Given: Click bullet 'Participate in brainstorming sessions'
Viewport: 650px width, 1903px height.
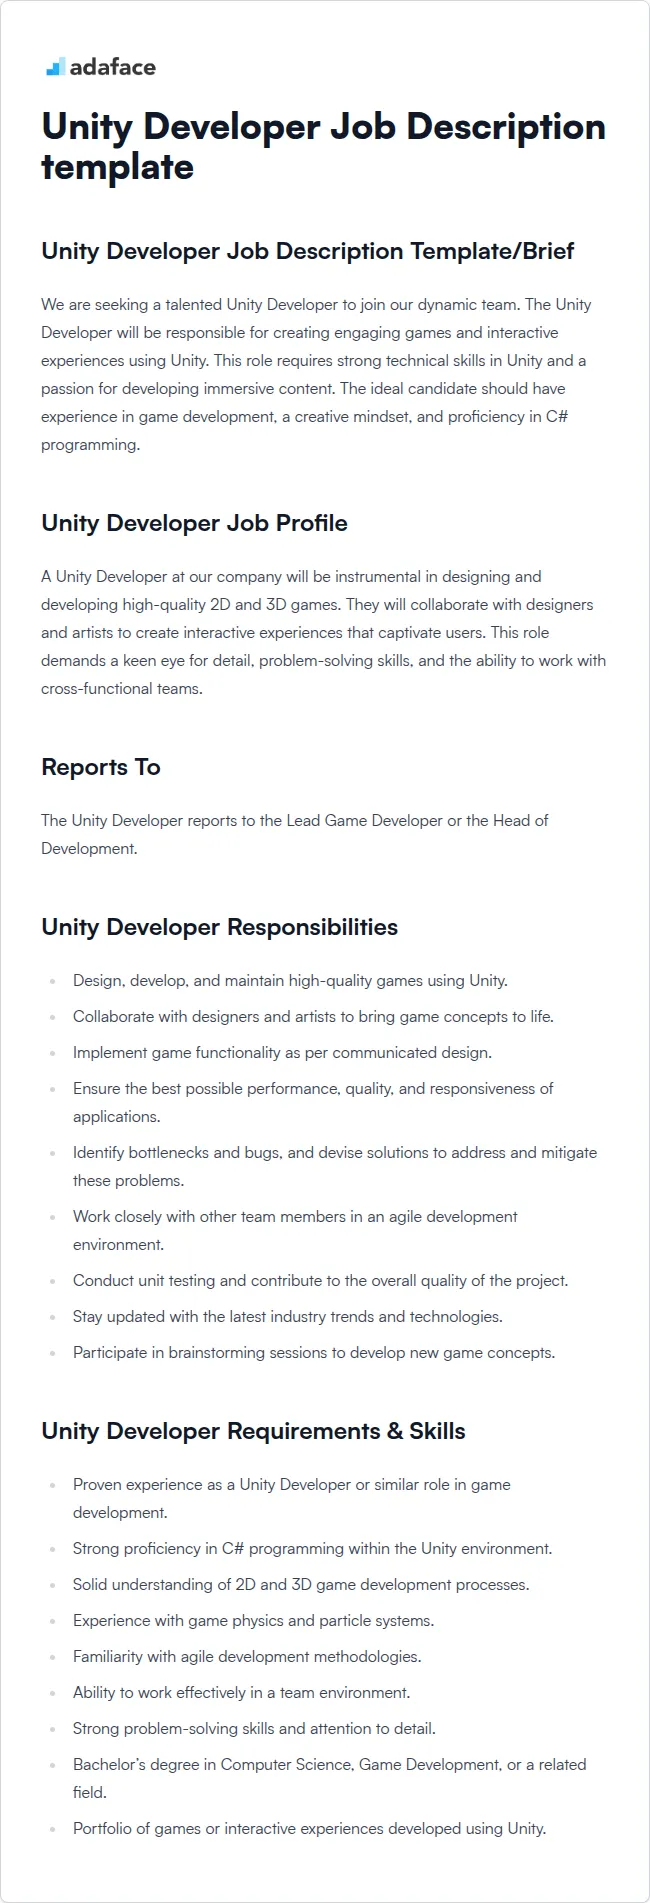Looking at the screenshot, I should click(x=314, y=1353).
